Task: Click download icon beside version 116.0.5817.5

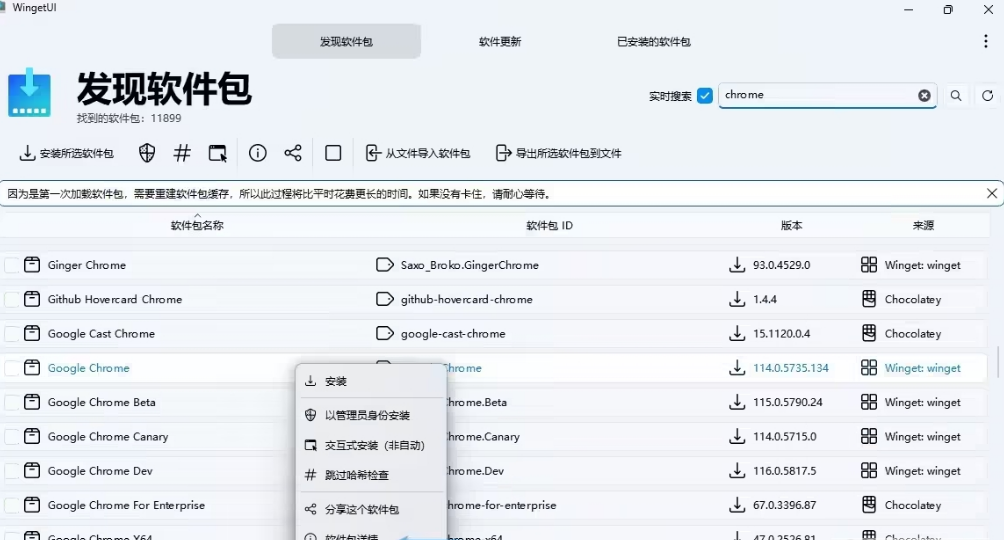Action: pyautogui.click(x=737, y=471)
